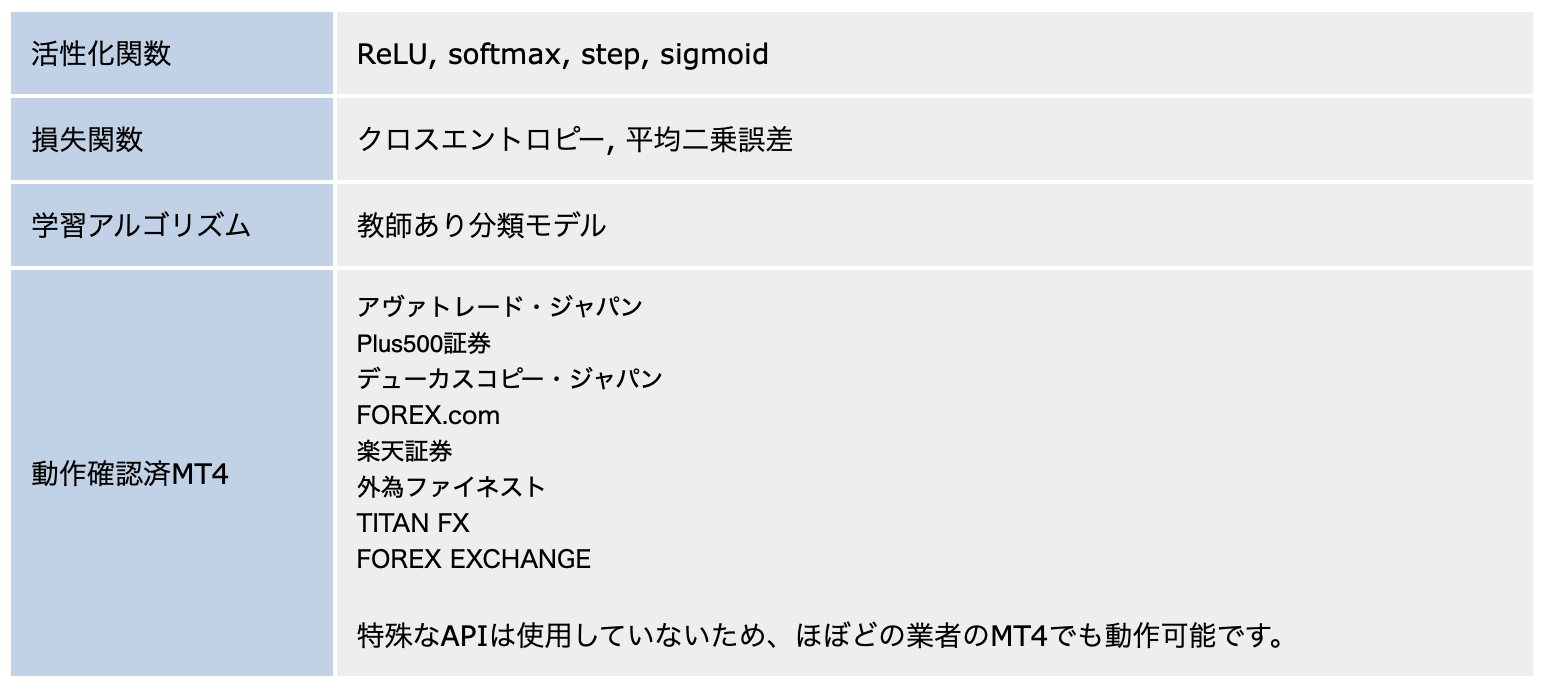1548x688 pixels.
Task: Click the 活性化関数 row header cell
Action: click(x=101, y=54)
